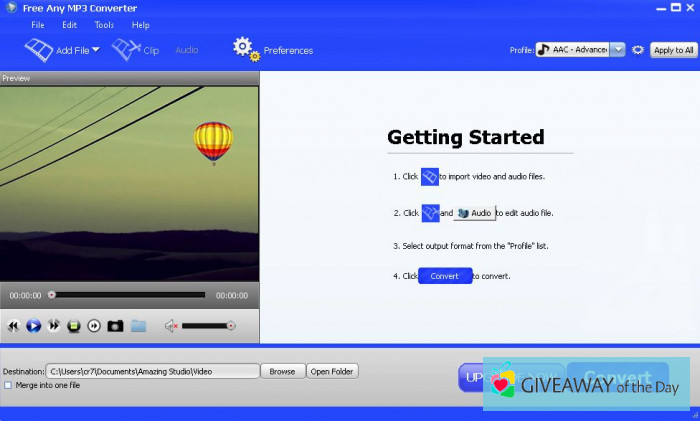Click the volume slider handle
Viewport: 700px width, 421px height.
231,325
